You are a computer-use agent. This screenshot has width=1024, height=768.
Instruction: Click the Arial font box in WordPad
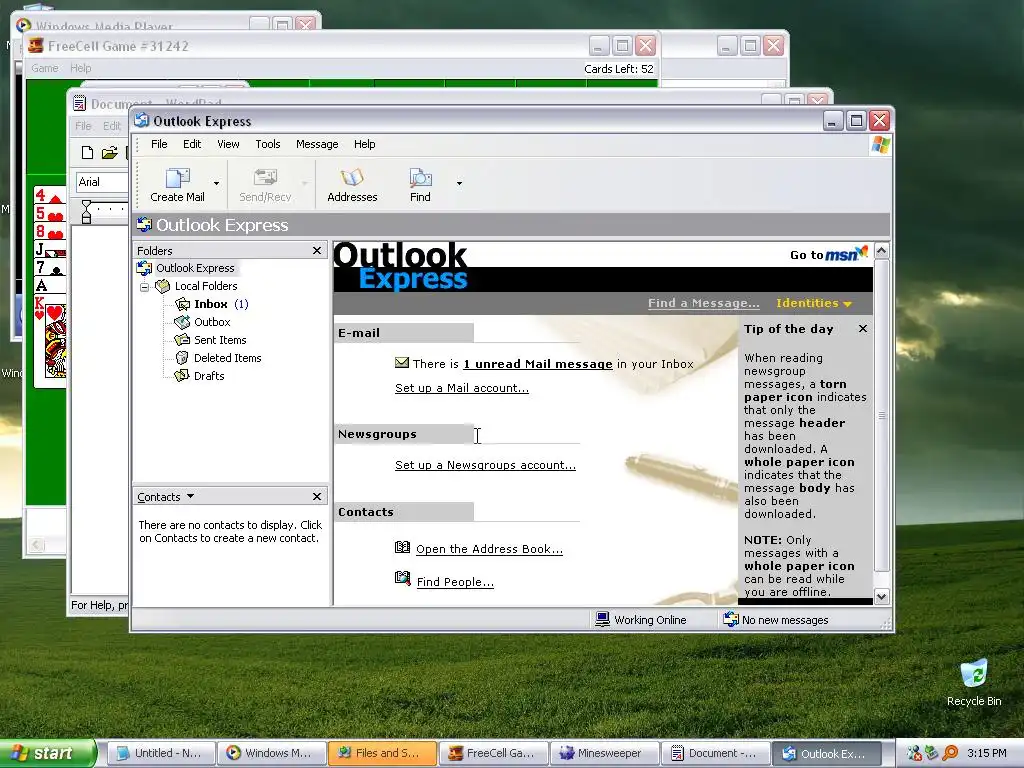(x=101, y=182)
